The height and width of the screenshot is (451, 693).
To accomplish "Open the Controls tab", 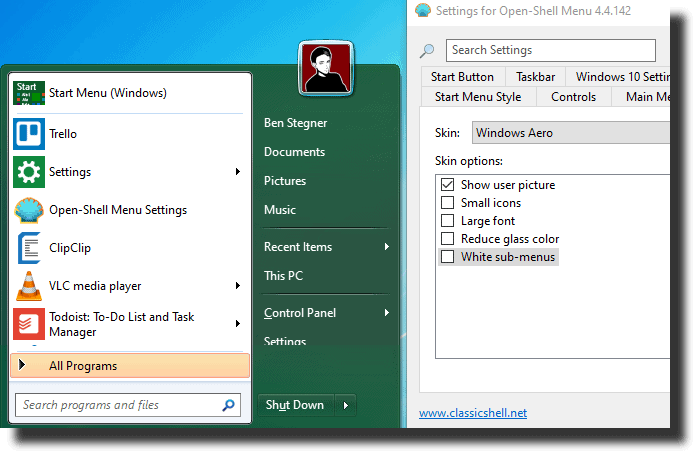I will [x=574, y=96].
